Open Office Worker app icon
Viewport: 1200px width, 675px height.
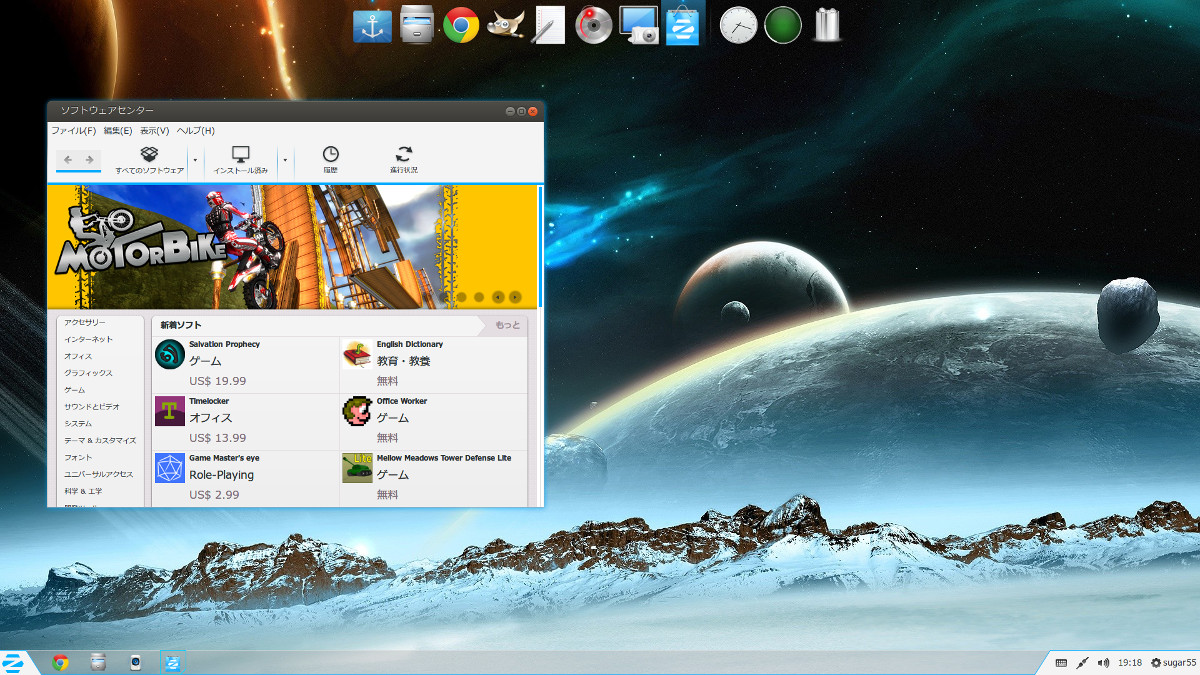coord(357,411)
